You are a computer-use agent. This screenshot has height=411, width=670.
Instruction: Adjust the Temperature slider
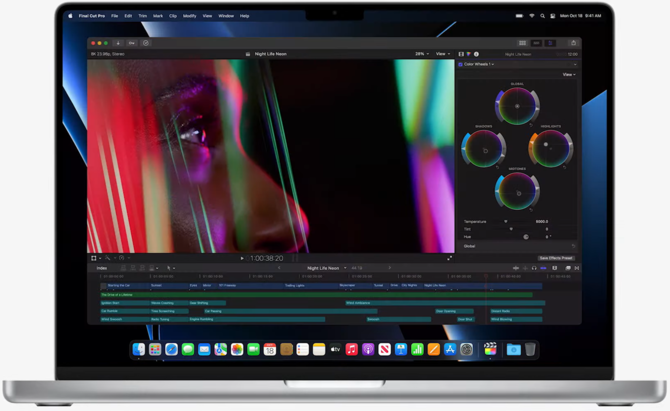(506, 222)
